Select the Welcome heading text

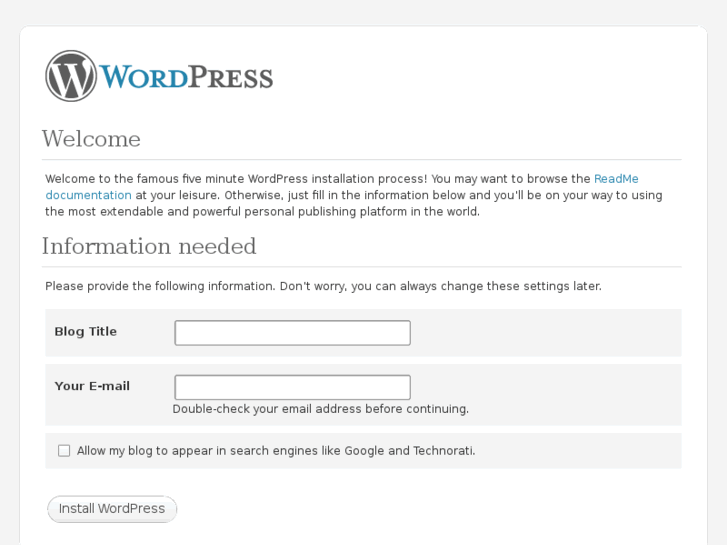(x=91, y=139)
